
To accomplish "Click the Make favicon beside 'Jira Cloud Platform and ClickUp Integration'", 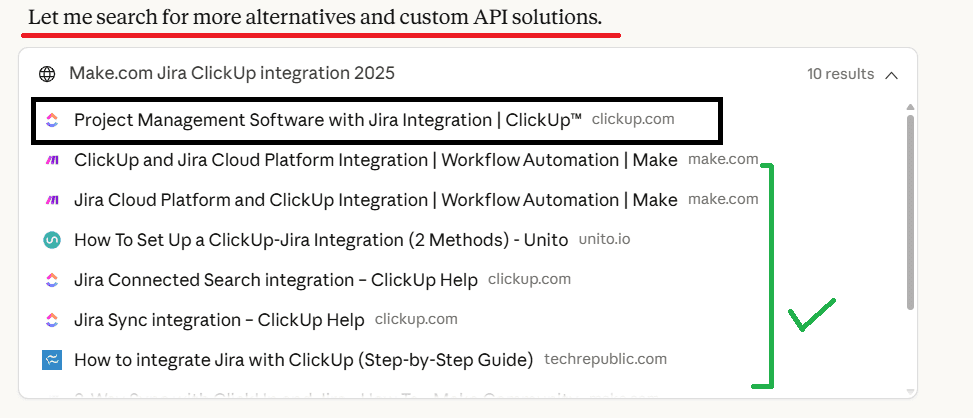I will (x=52, y=200).
